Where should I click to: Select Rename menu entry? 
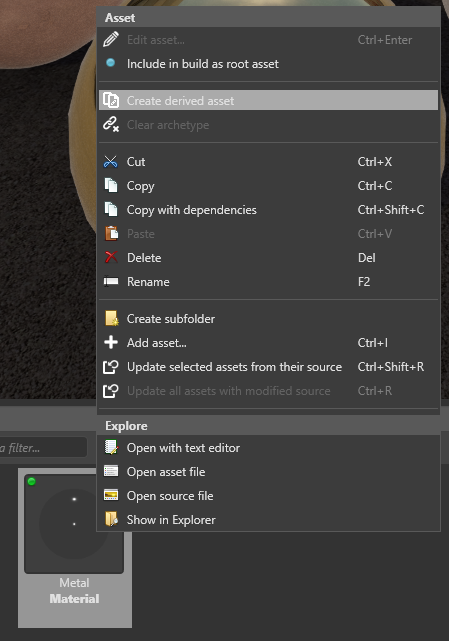point(268,282)
